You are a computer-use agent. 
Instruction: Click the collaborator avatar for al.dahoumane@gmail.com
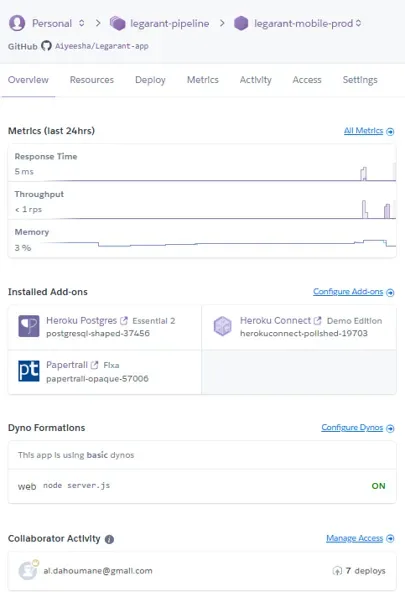coord(28,571)
